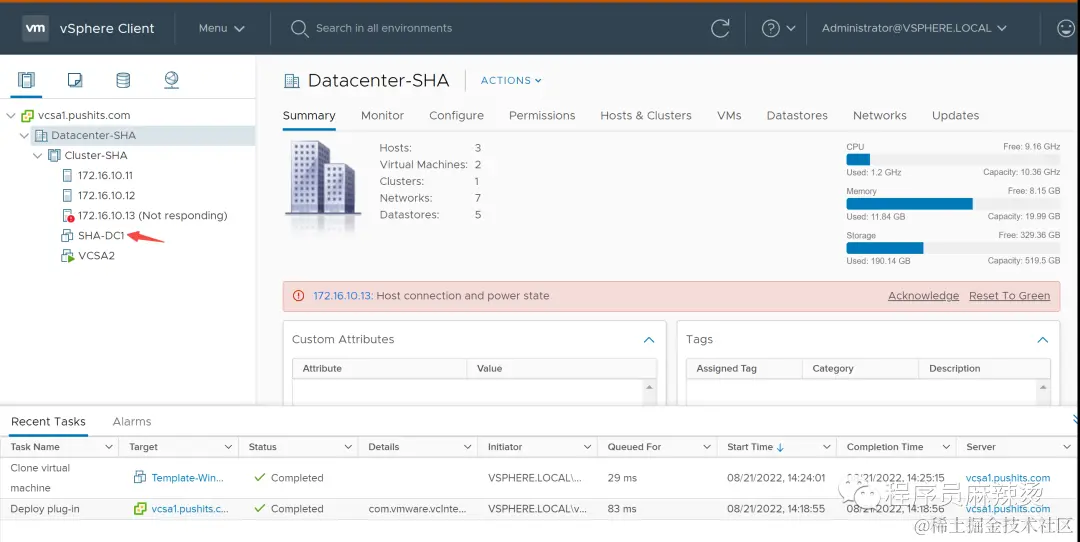Collapse the Cluster-SHA tree node
Screen dimensions: 1080x542
pyautogui.click(x=38, y=156)
